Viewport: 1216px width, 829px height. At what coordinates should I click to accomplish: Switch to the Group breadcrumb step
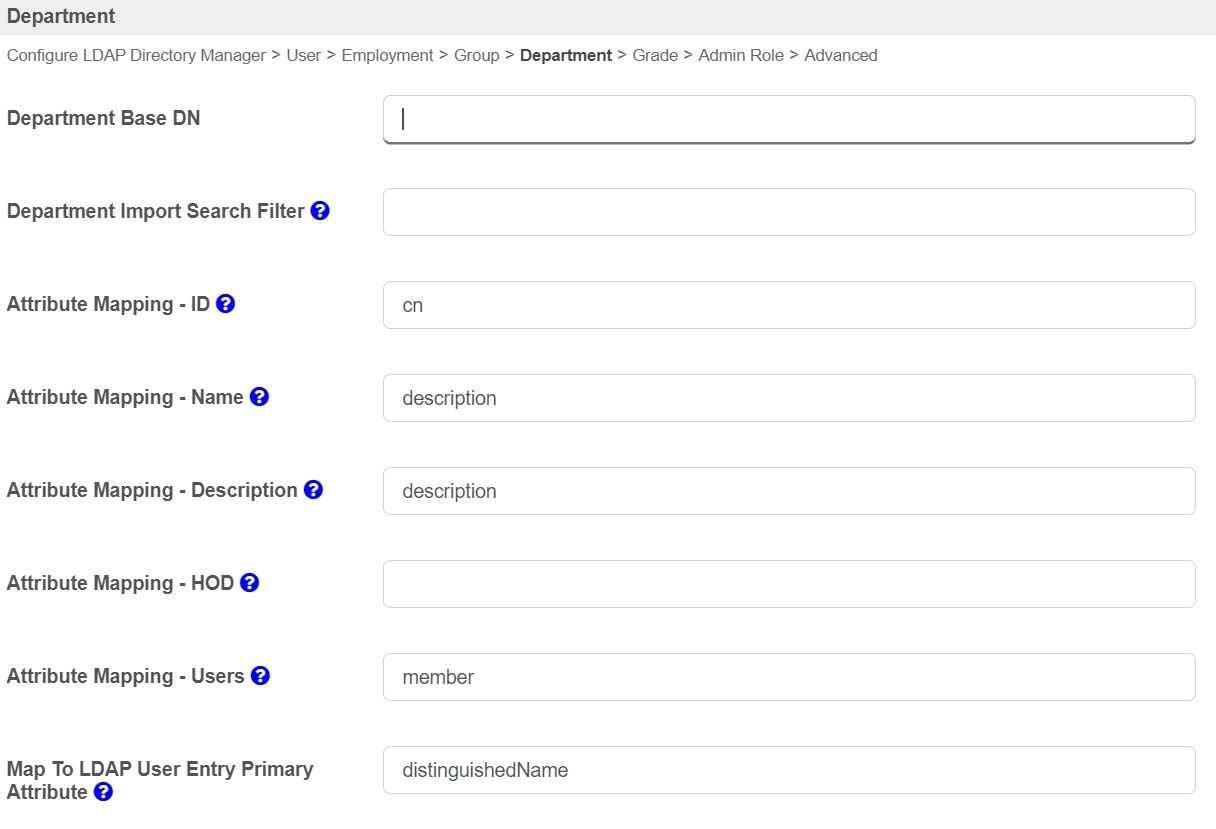(x=476, y=56)
